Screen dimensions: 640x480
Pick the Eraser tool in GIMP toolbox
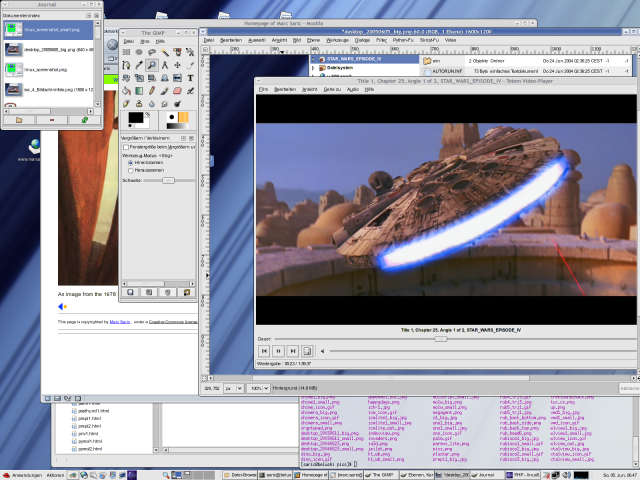(176, 91)
